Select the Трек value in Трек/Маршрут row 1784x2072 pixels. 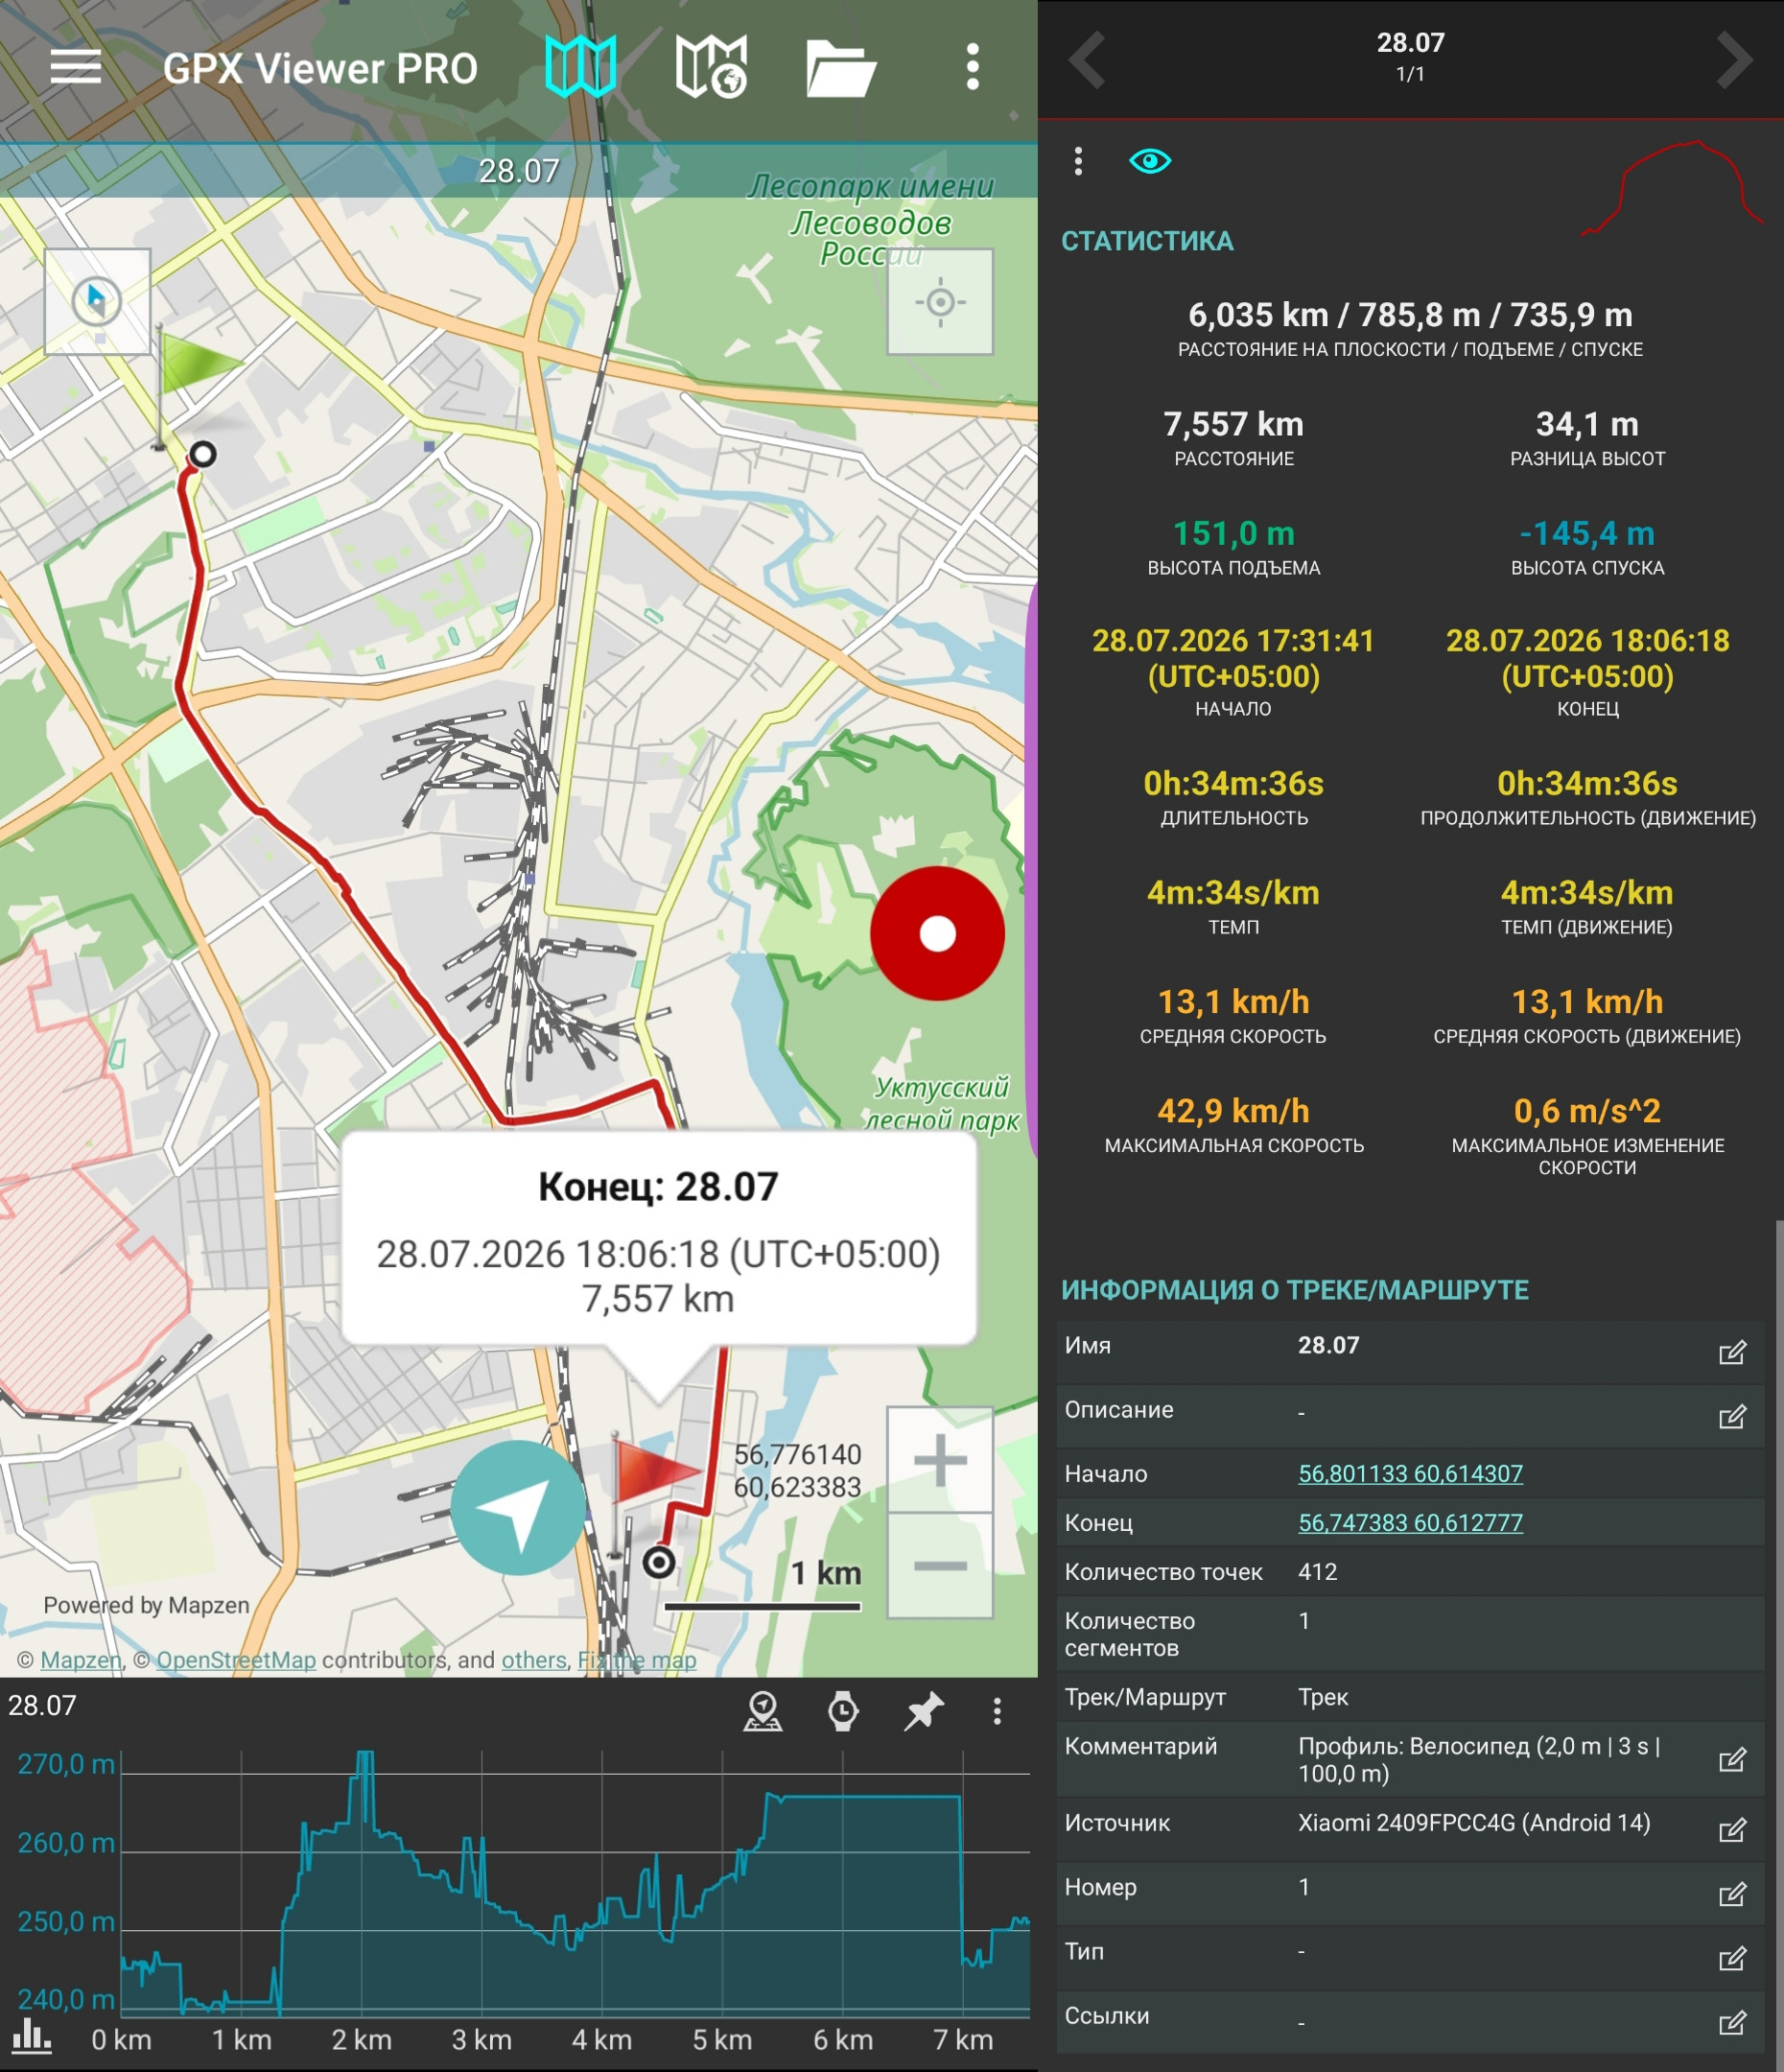pos(1323,1697)
